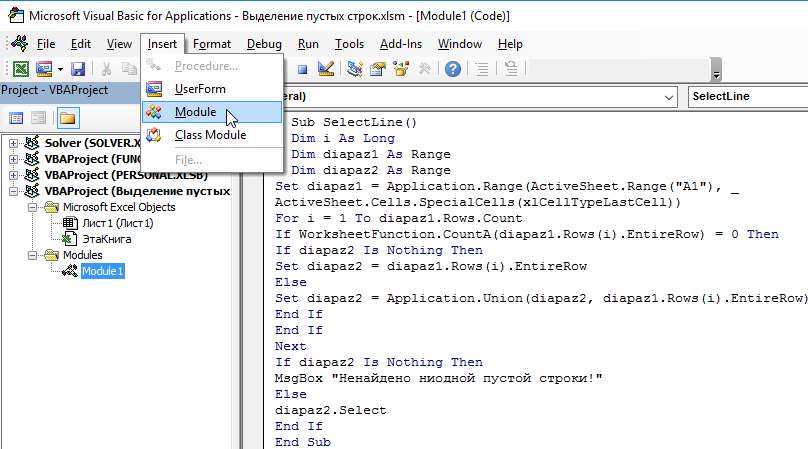Collapse the Microsoft Excel Objects folder
Image resolution: width=808 pixels, height=449 pixels.
[35, 207]
